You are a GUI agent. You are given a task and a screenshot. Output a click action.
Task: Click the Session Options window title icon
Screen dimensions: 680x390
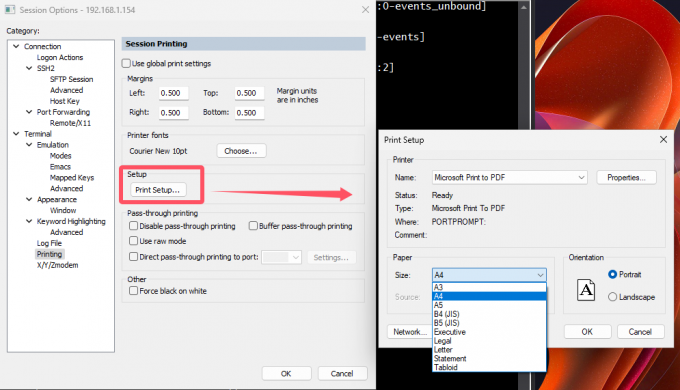(10, 10)
